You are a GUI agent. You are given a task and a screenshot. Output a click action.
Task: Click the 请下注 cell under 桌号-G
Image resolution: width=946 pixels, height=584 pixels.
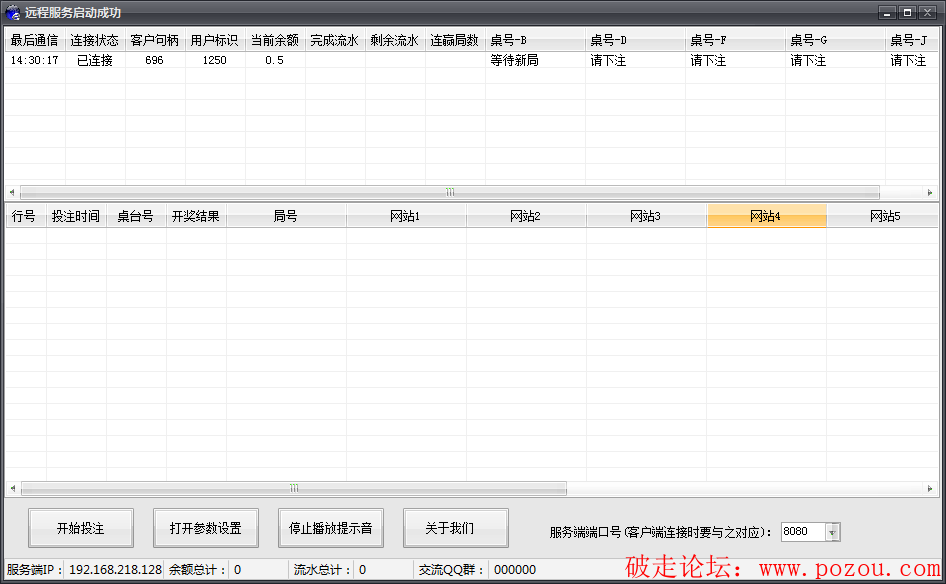836,60
